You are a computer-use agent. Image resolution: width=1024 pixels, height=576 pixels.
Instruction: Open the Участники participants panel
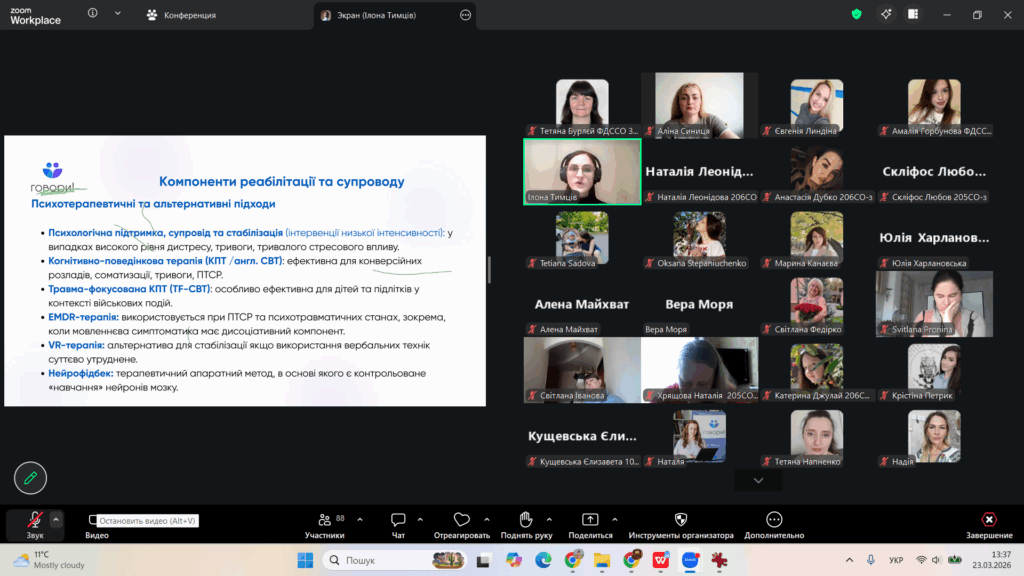(324, 520)
